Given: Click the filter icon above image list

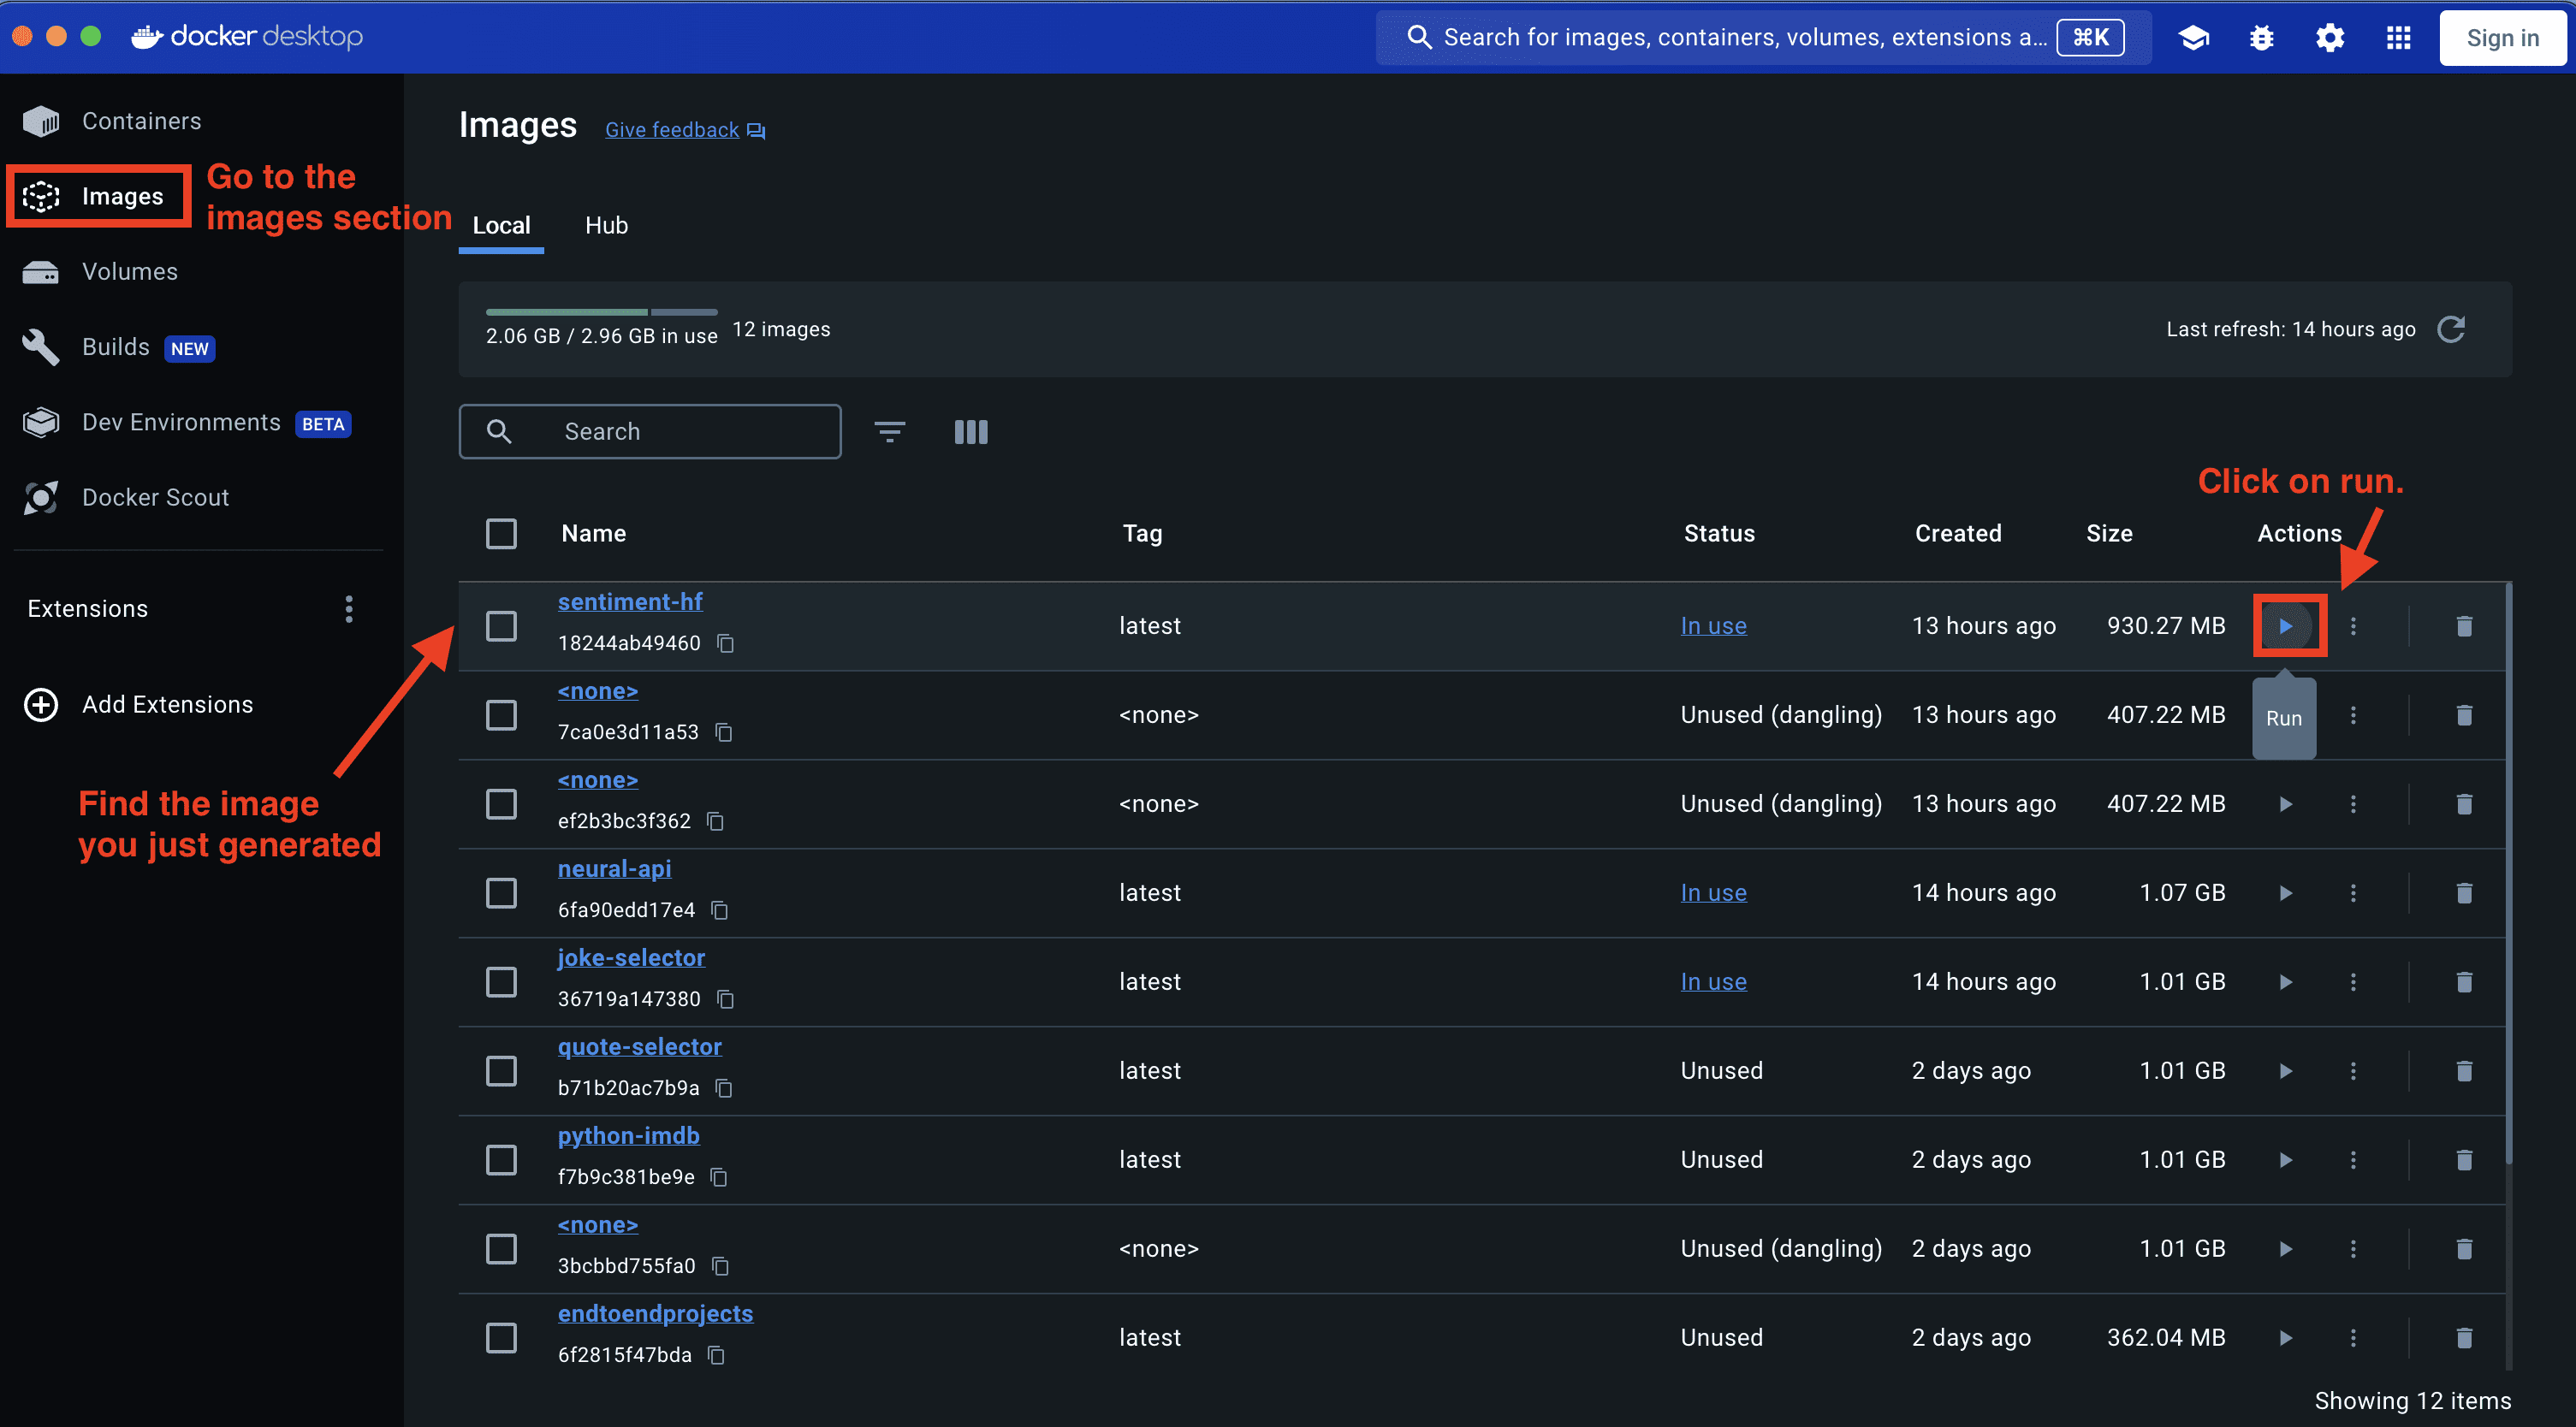Looking at the screenshot, I should [889, 429].
